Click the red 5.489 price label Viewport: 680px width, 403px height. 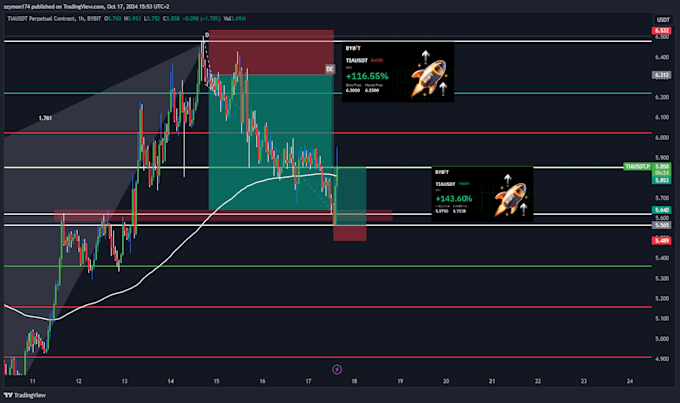click(x=662, y=241)
